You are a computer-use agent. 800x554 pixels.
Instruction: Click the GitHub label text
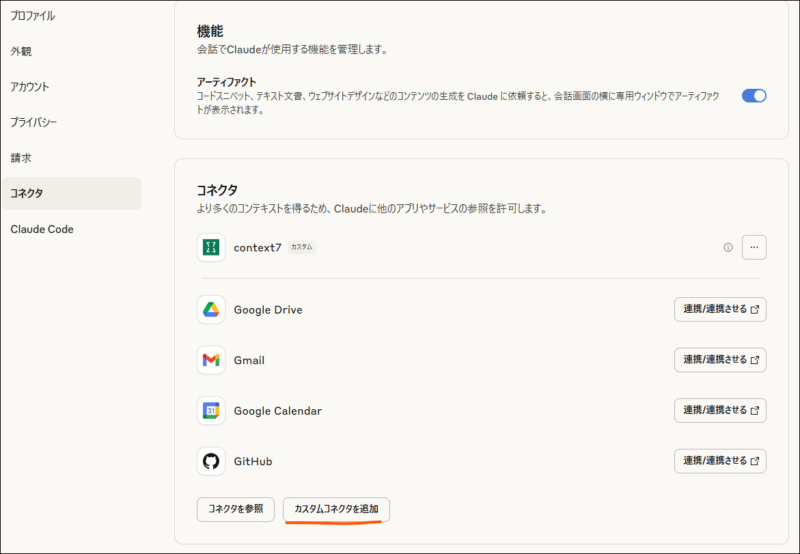click(253, 462)
